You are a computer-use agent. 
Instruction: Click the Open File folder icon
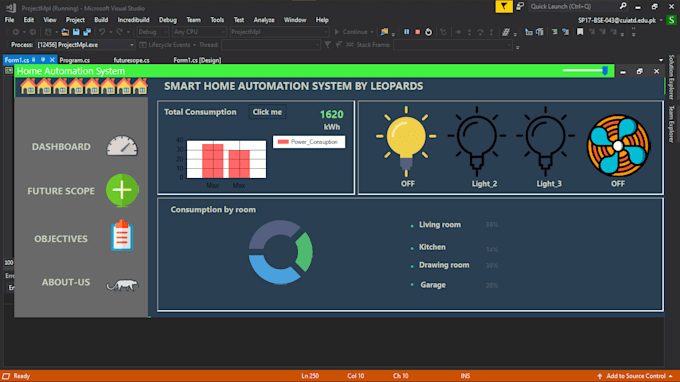coord(65,32)
